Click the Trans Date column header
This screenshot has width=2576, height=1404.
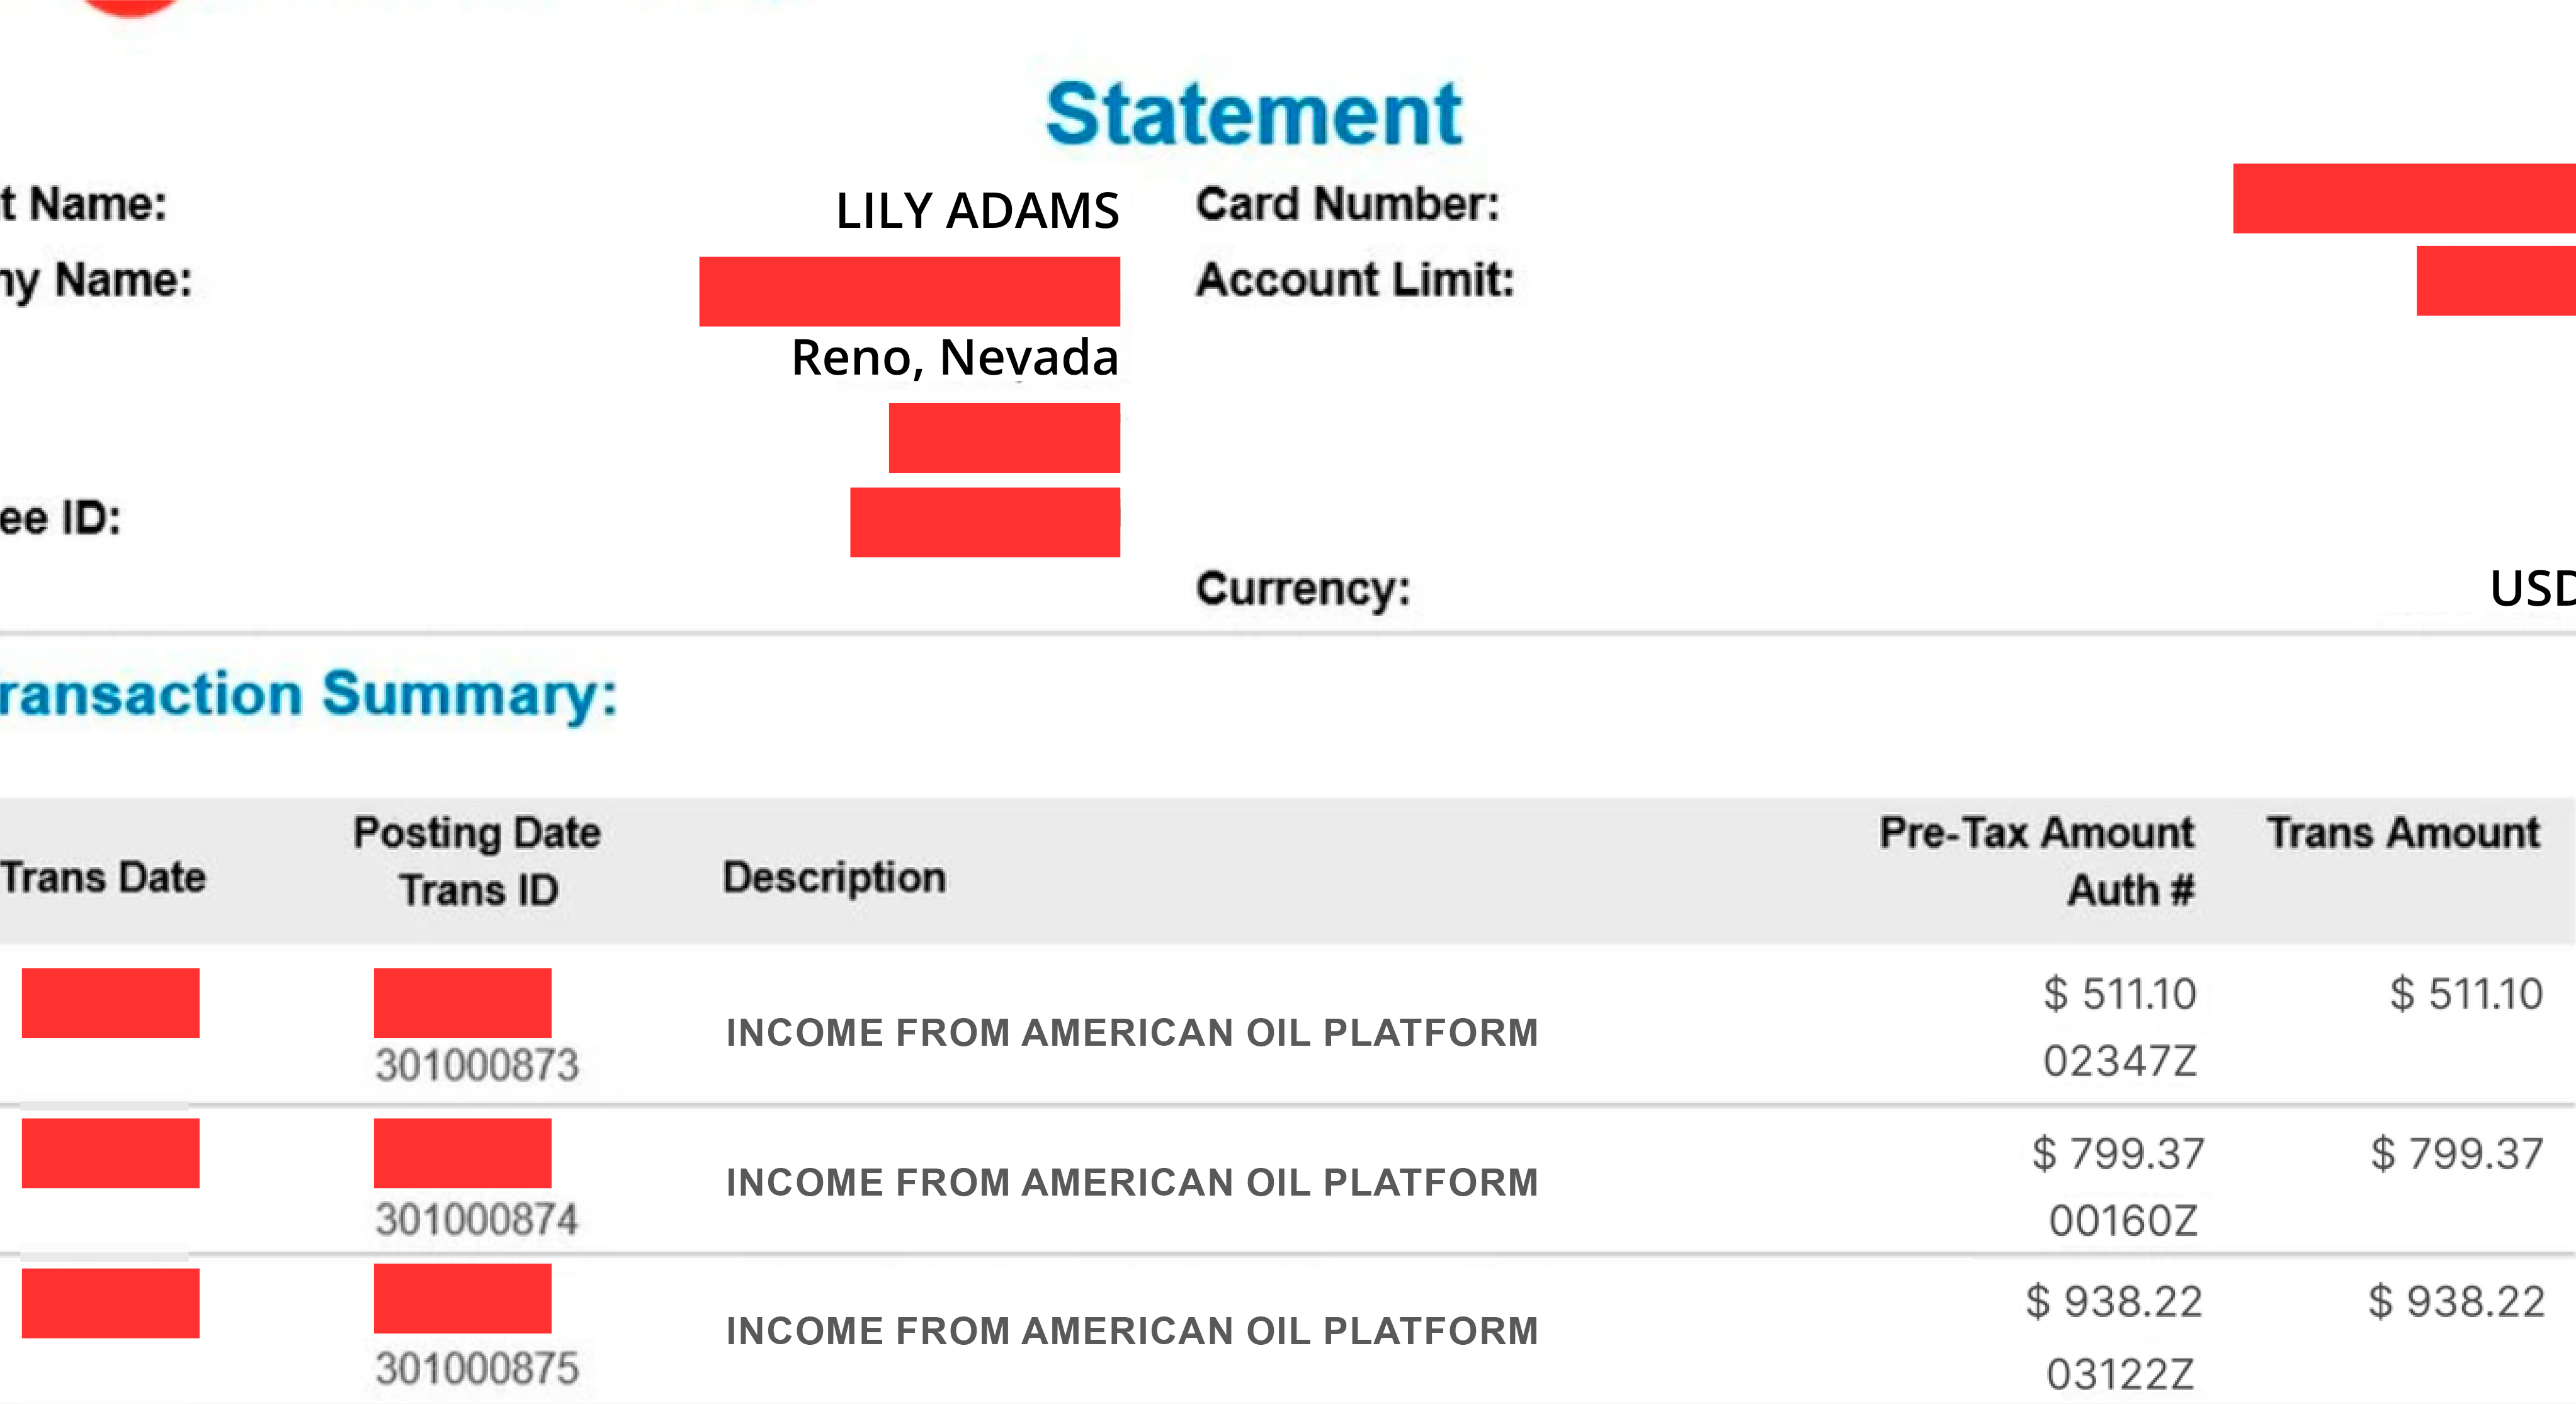[103, 877]
